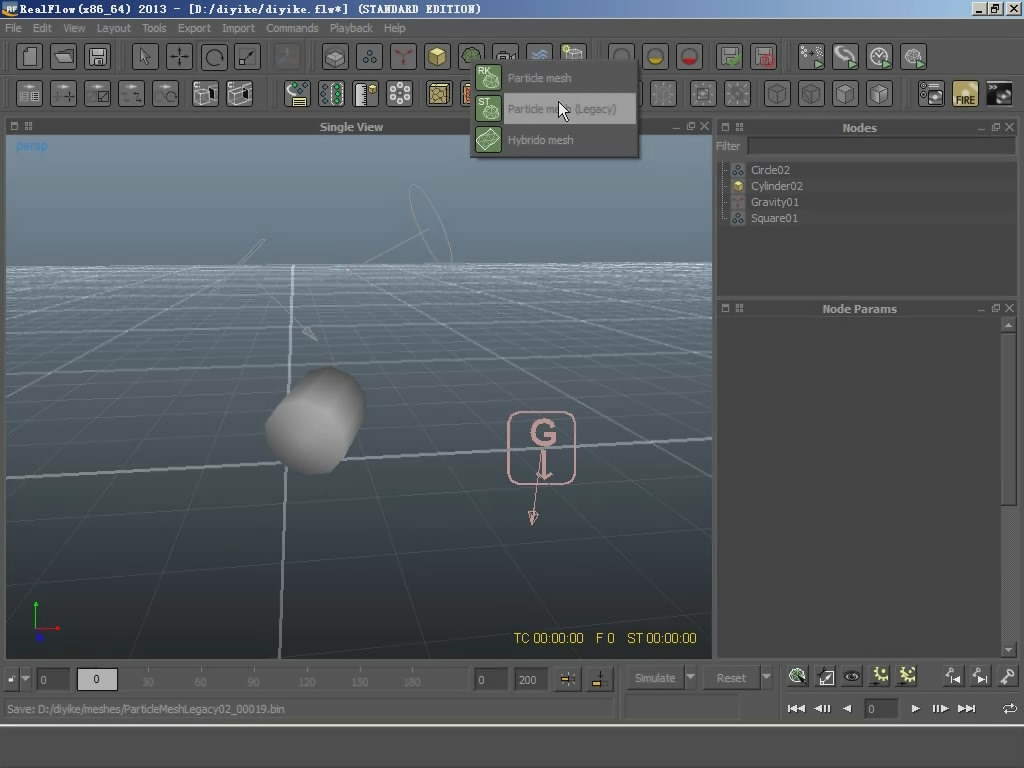This screenshot has width=1024, height=768.
Task: Save the project with the floppy disk icon
Action: click(x=97, y=57)
